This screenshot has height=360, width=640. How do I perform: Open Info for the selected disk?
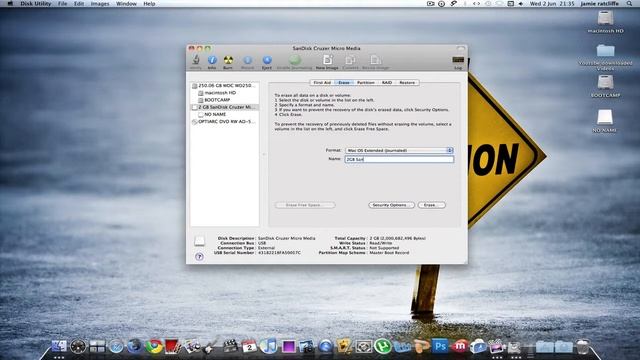click(212, 60)
